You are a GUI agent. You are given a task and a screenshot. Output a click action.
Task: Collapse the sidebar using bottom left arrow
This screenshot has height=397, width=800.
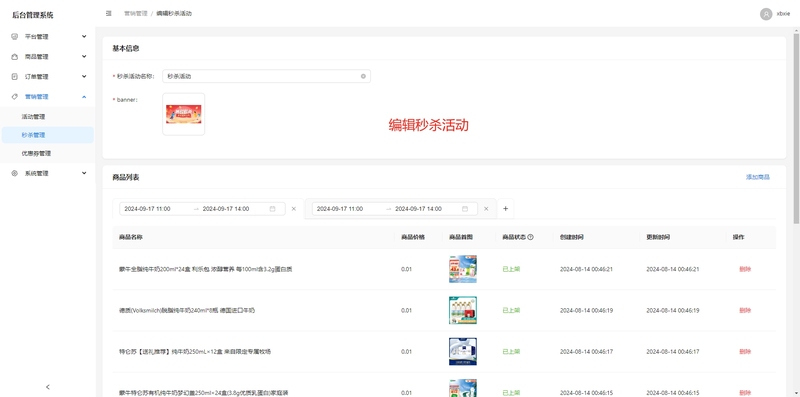point(48,387)
